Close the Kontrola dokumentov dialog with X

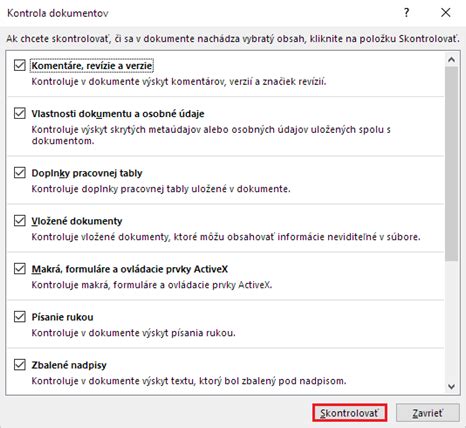coord(446,13)
